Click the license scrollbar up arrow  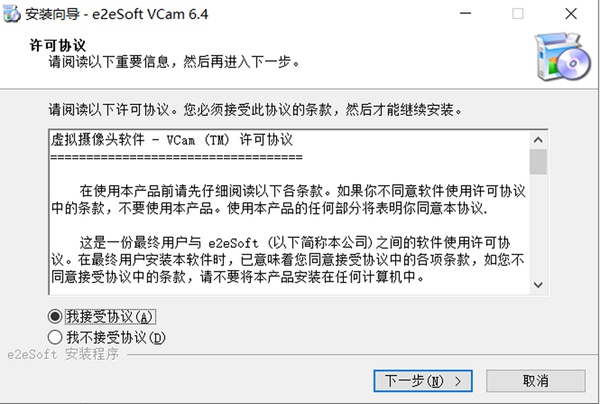(x=538, y=140)
